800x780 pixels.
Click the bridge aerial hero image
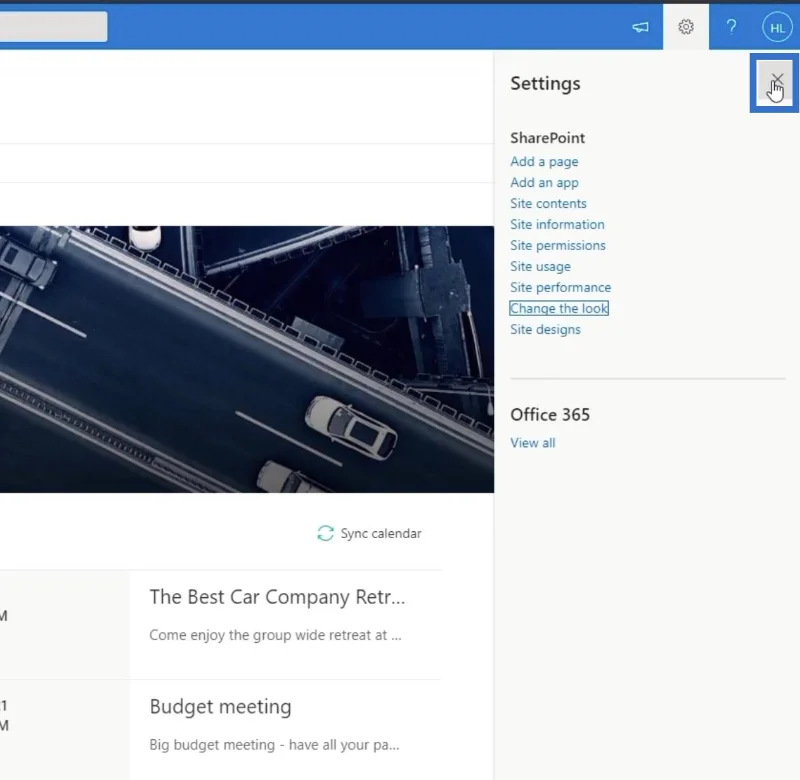tap(247, 359)
